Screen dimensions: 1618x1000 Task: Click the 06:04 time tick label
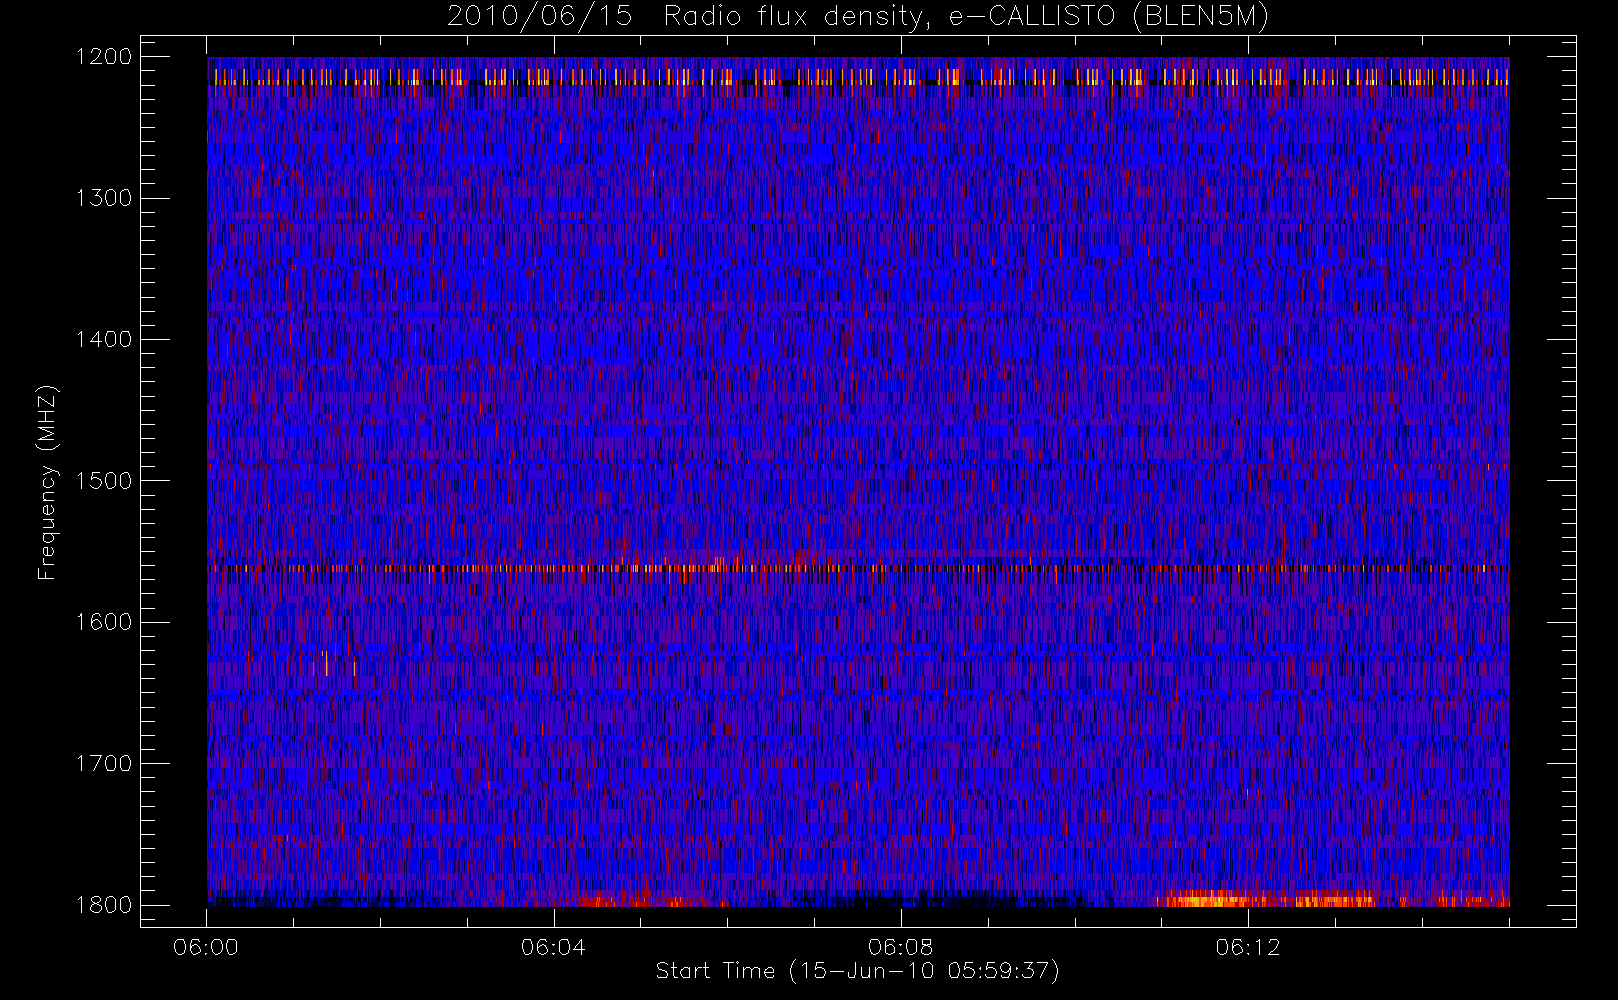(x=553, y=947)
